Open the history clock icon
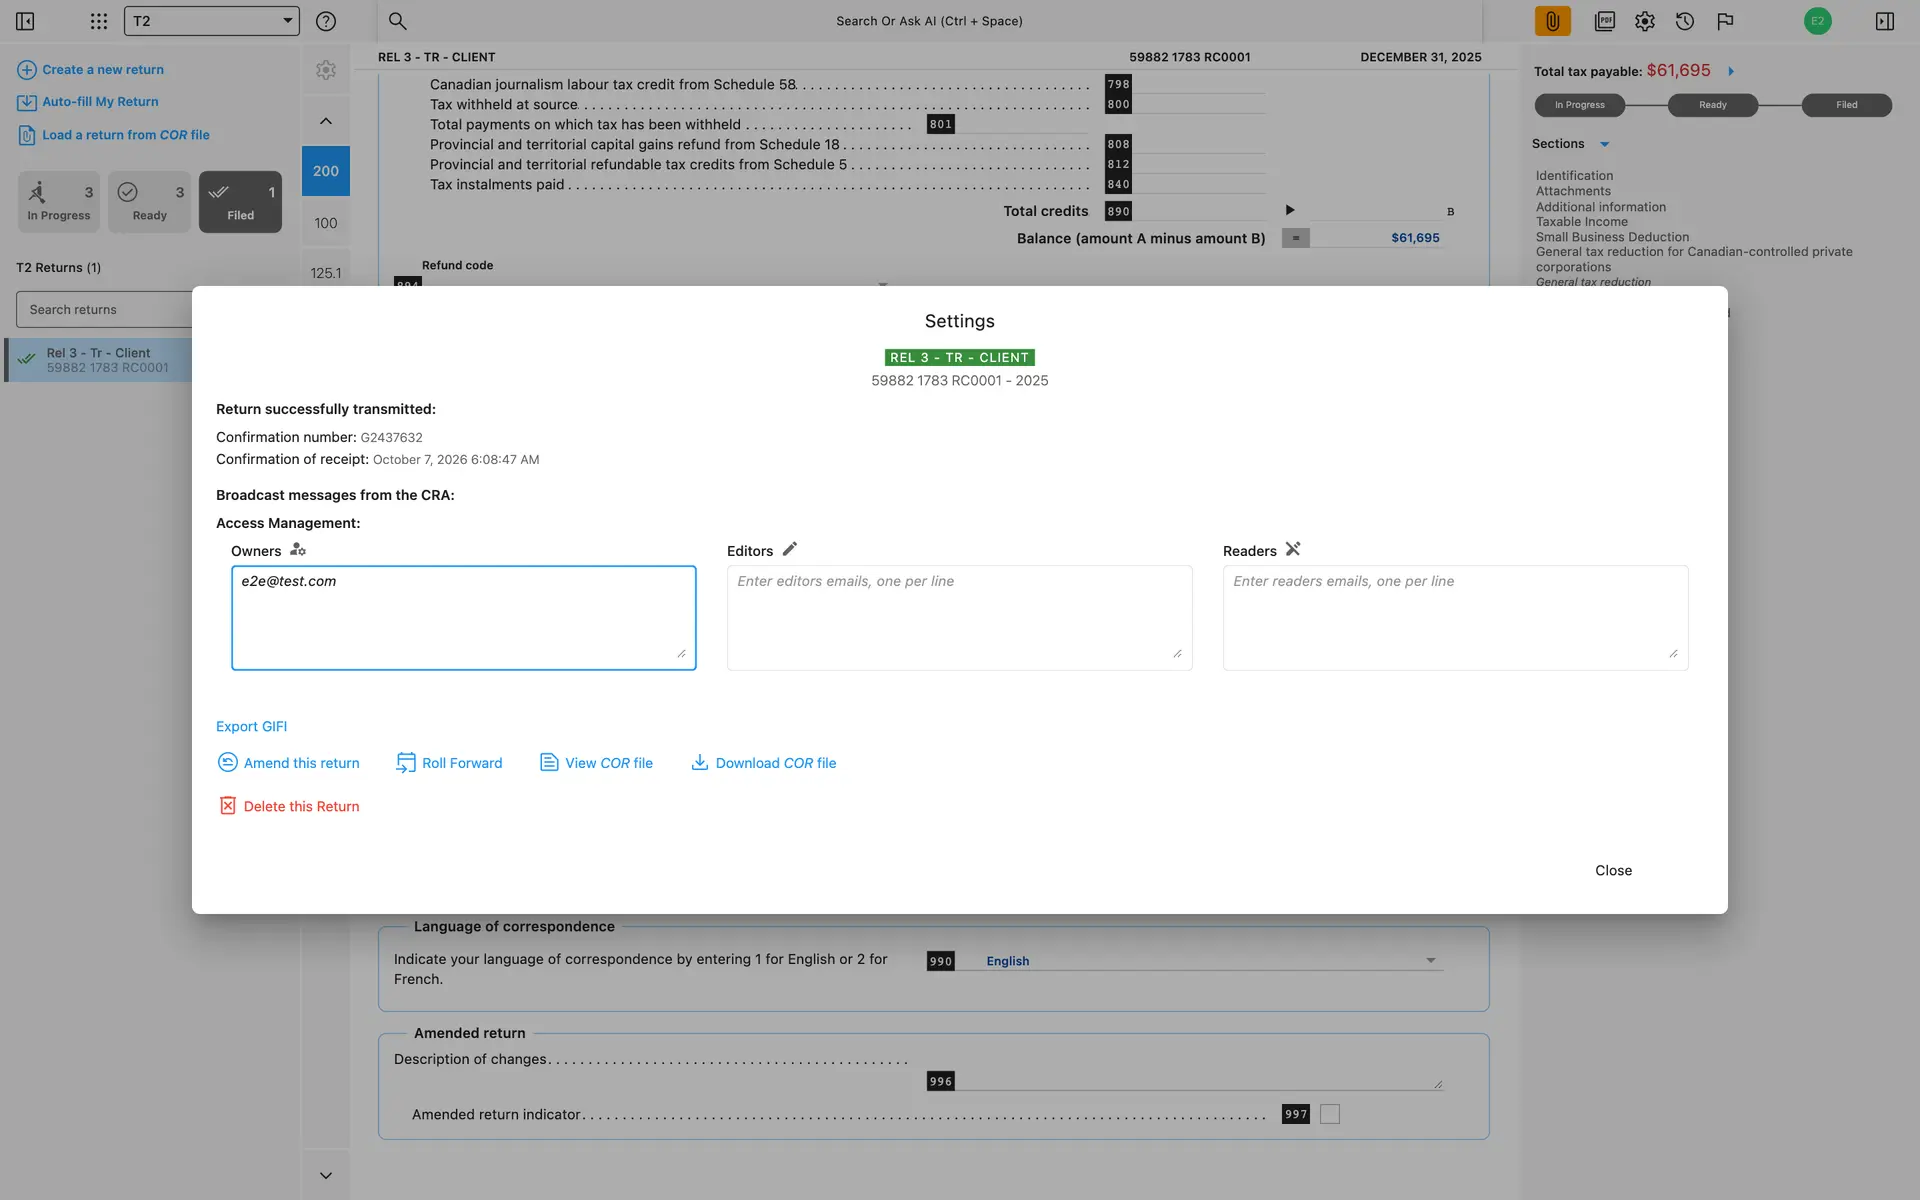Screen dimensions: 1920x1200 click(1685, 21)
